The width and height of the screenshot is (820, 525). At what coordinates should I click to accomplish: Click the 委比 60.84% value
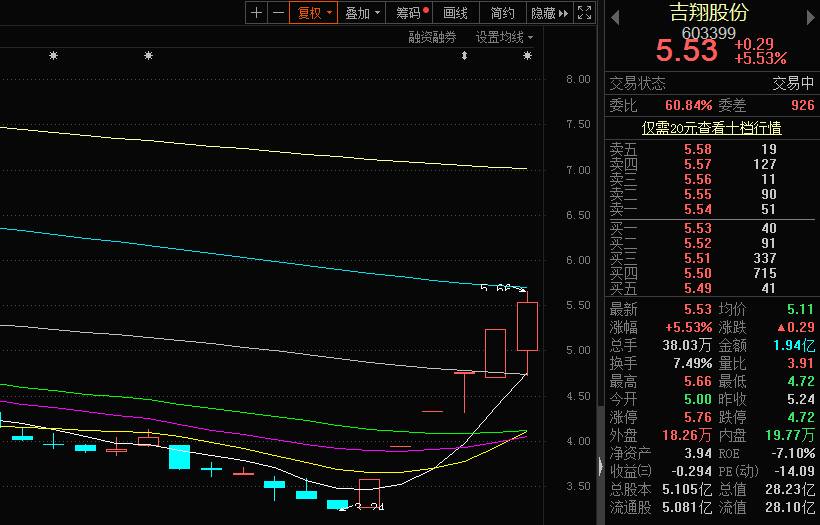point(689,106)
